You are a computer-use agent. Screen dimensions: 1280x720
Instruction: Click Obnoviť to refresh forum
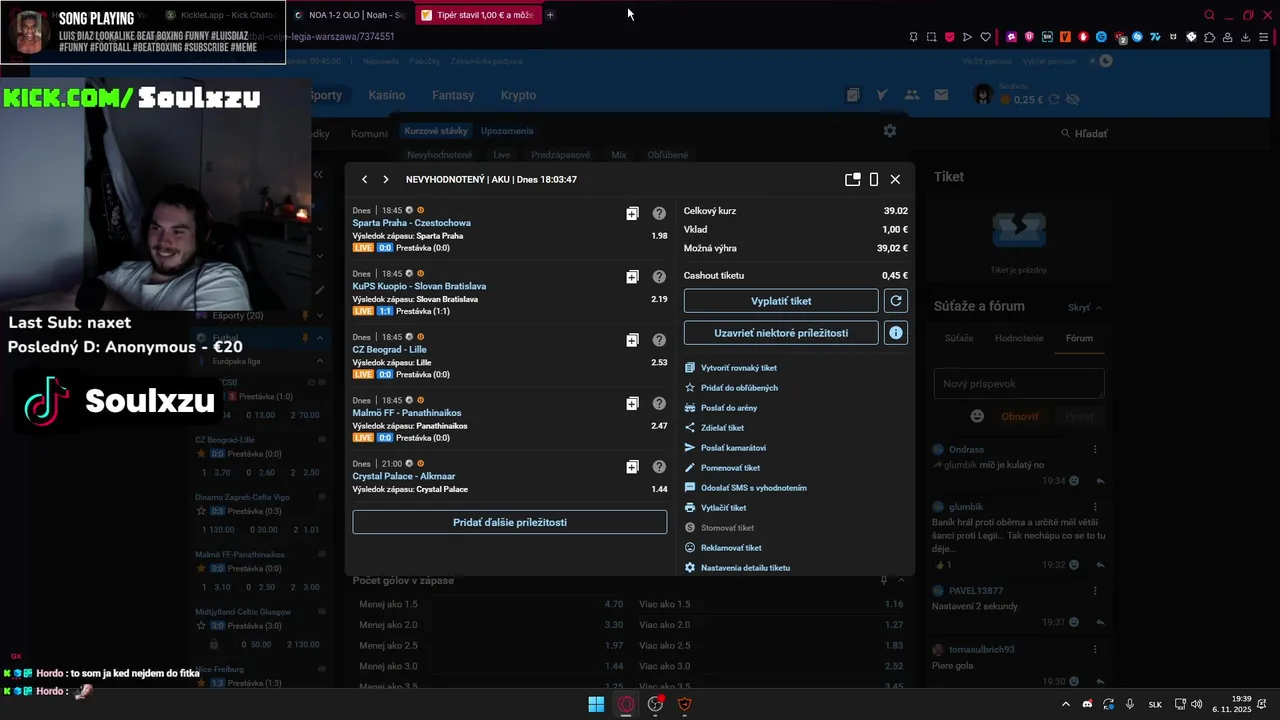click(x=1020, y=416)
